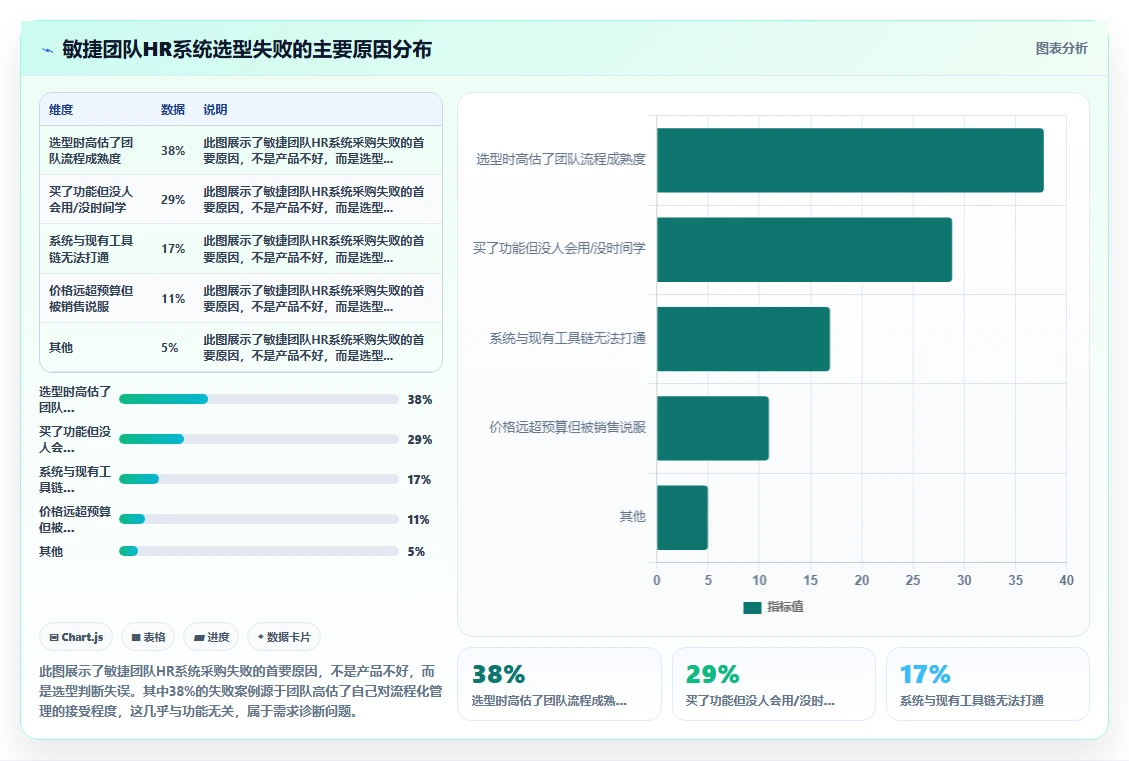The width and height of the screenshot is (1129, 761).
Task: Click the 图表分析 label in header
Action: click(x=1061, y=48)
